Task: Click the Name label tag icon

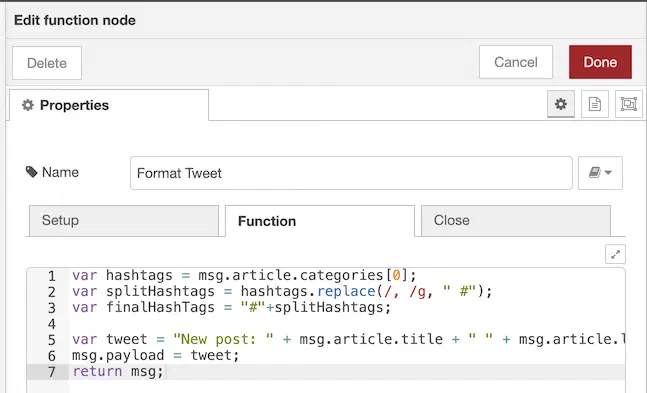Action: (32, 172)
